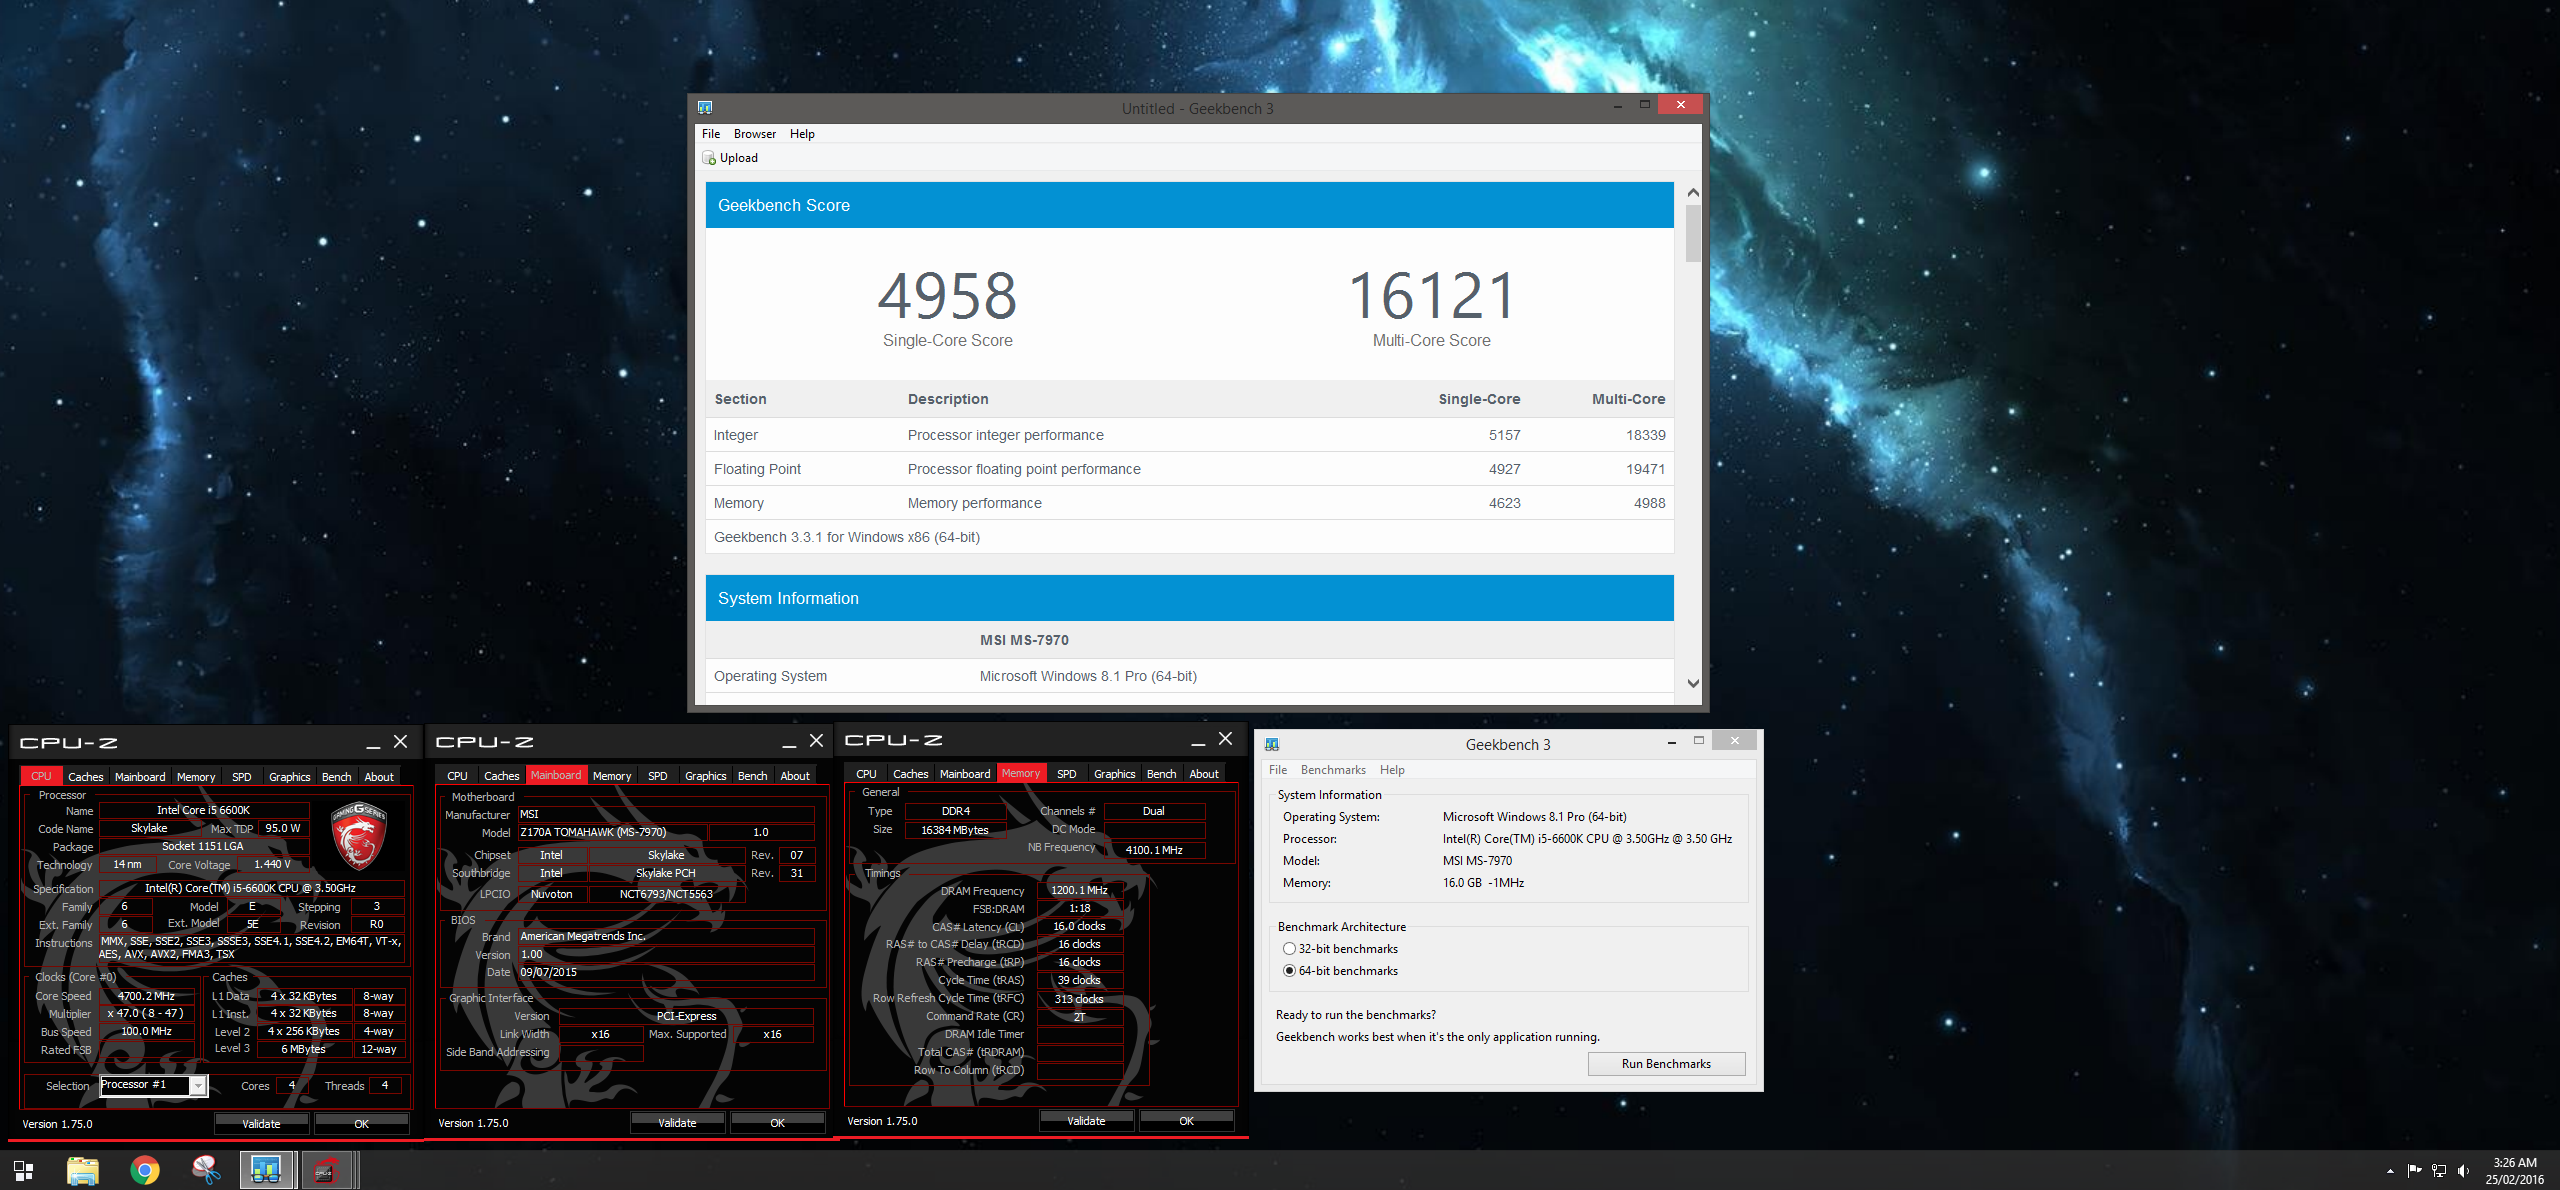
Task: Show hidden system tray icons
Action: click(2390, 1171)
